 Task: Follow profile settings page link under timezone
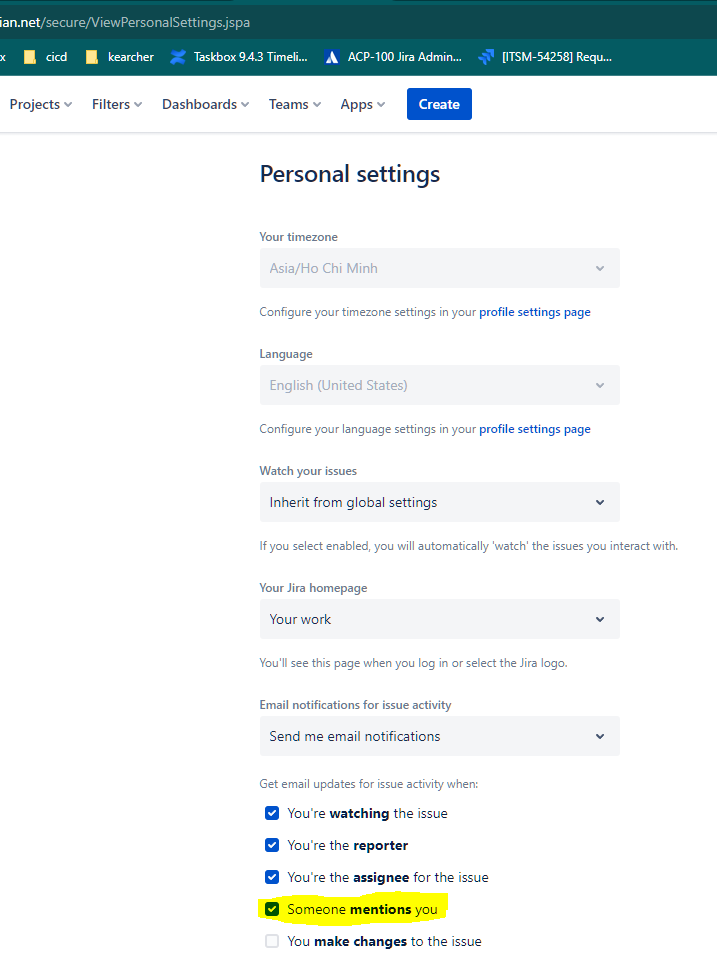click(x=535, y=312)
